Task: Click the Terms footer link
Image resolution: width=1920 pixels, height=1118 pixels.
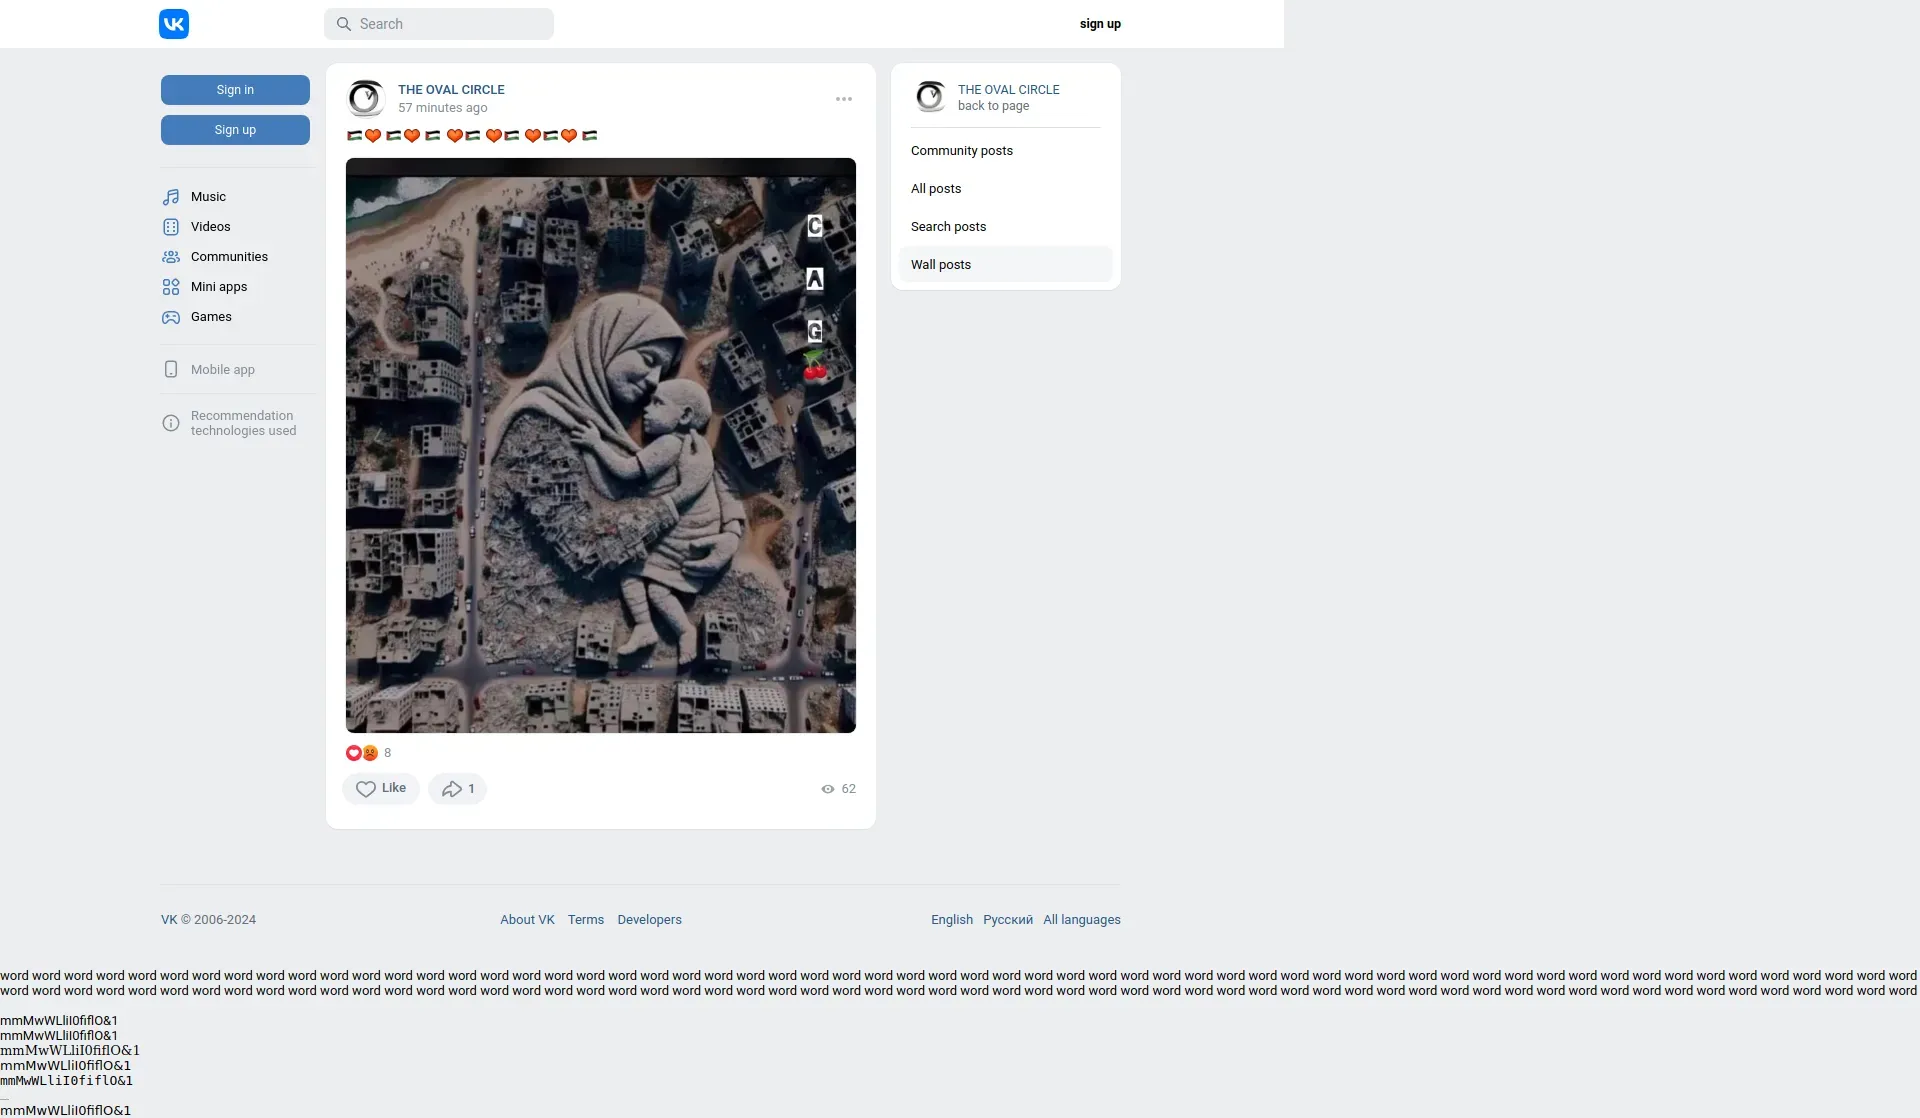Action: tap(586, 920)
